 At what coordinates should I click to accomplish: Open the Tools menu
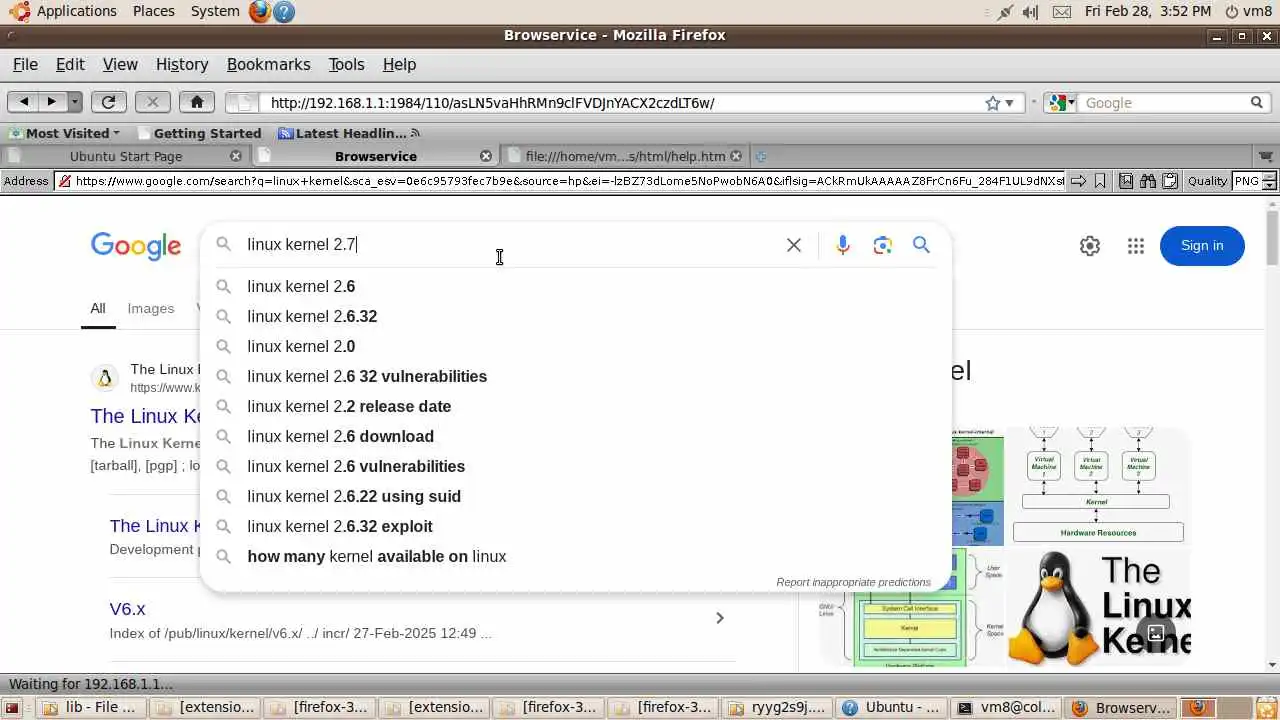point(346,64)
